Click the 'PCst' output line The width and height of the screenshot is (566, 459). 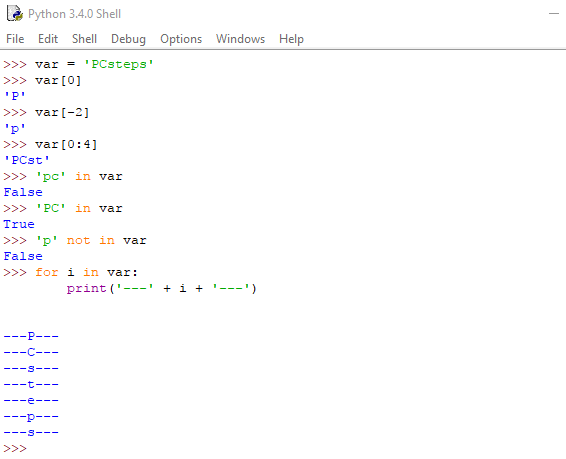click(x=27, y=160)
